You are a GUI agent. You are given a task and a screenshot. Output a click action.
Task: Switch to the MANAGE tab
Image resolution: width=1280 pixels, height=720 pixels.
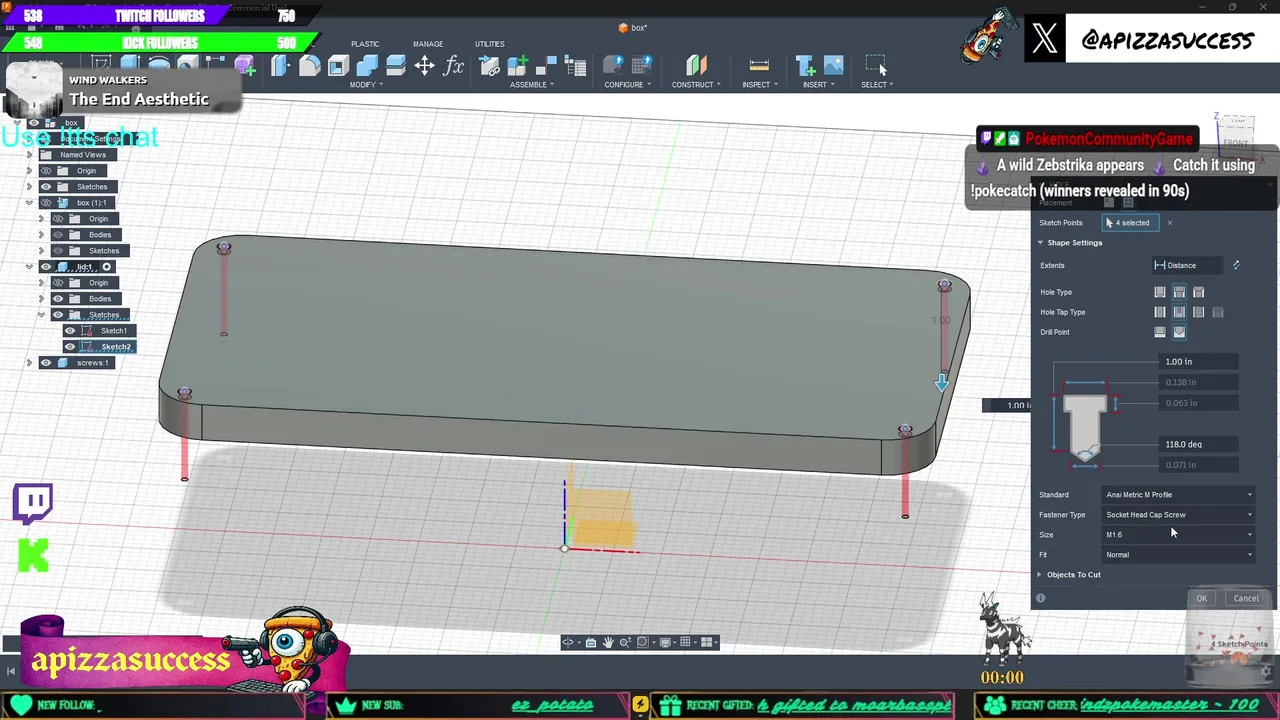click(428, 44)
